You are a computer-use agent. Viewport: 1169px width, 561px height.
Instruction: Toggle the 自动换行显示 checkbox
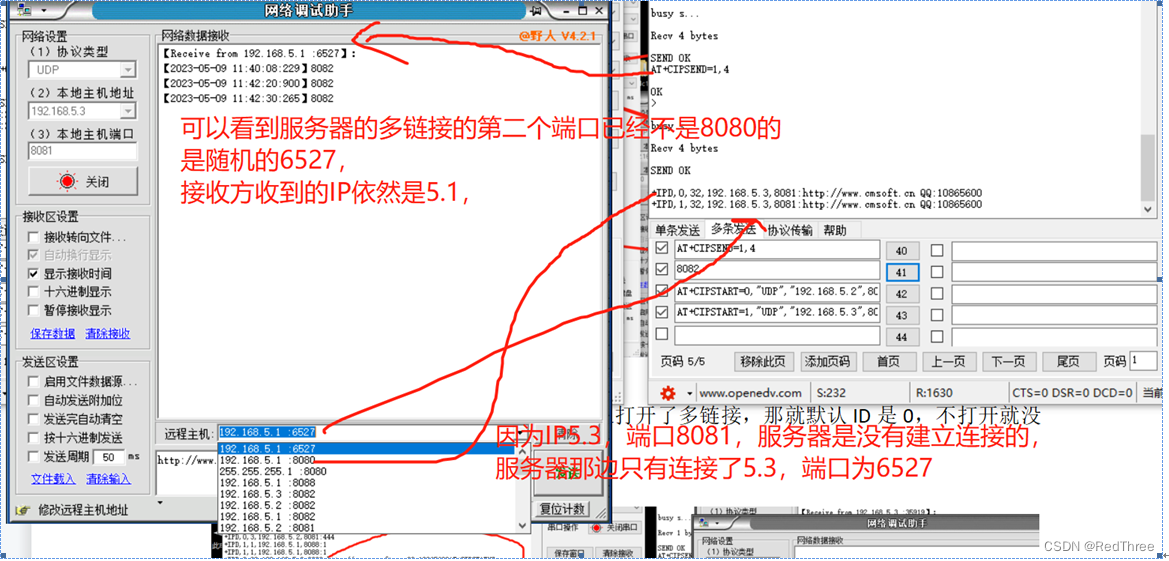[34, 255]
